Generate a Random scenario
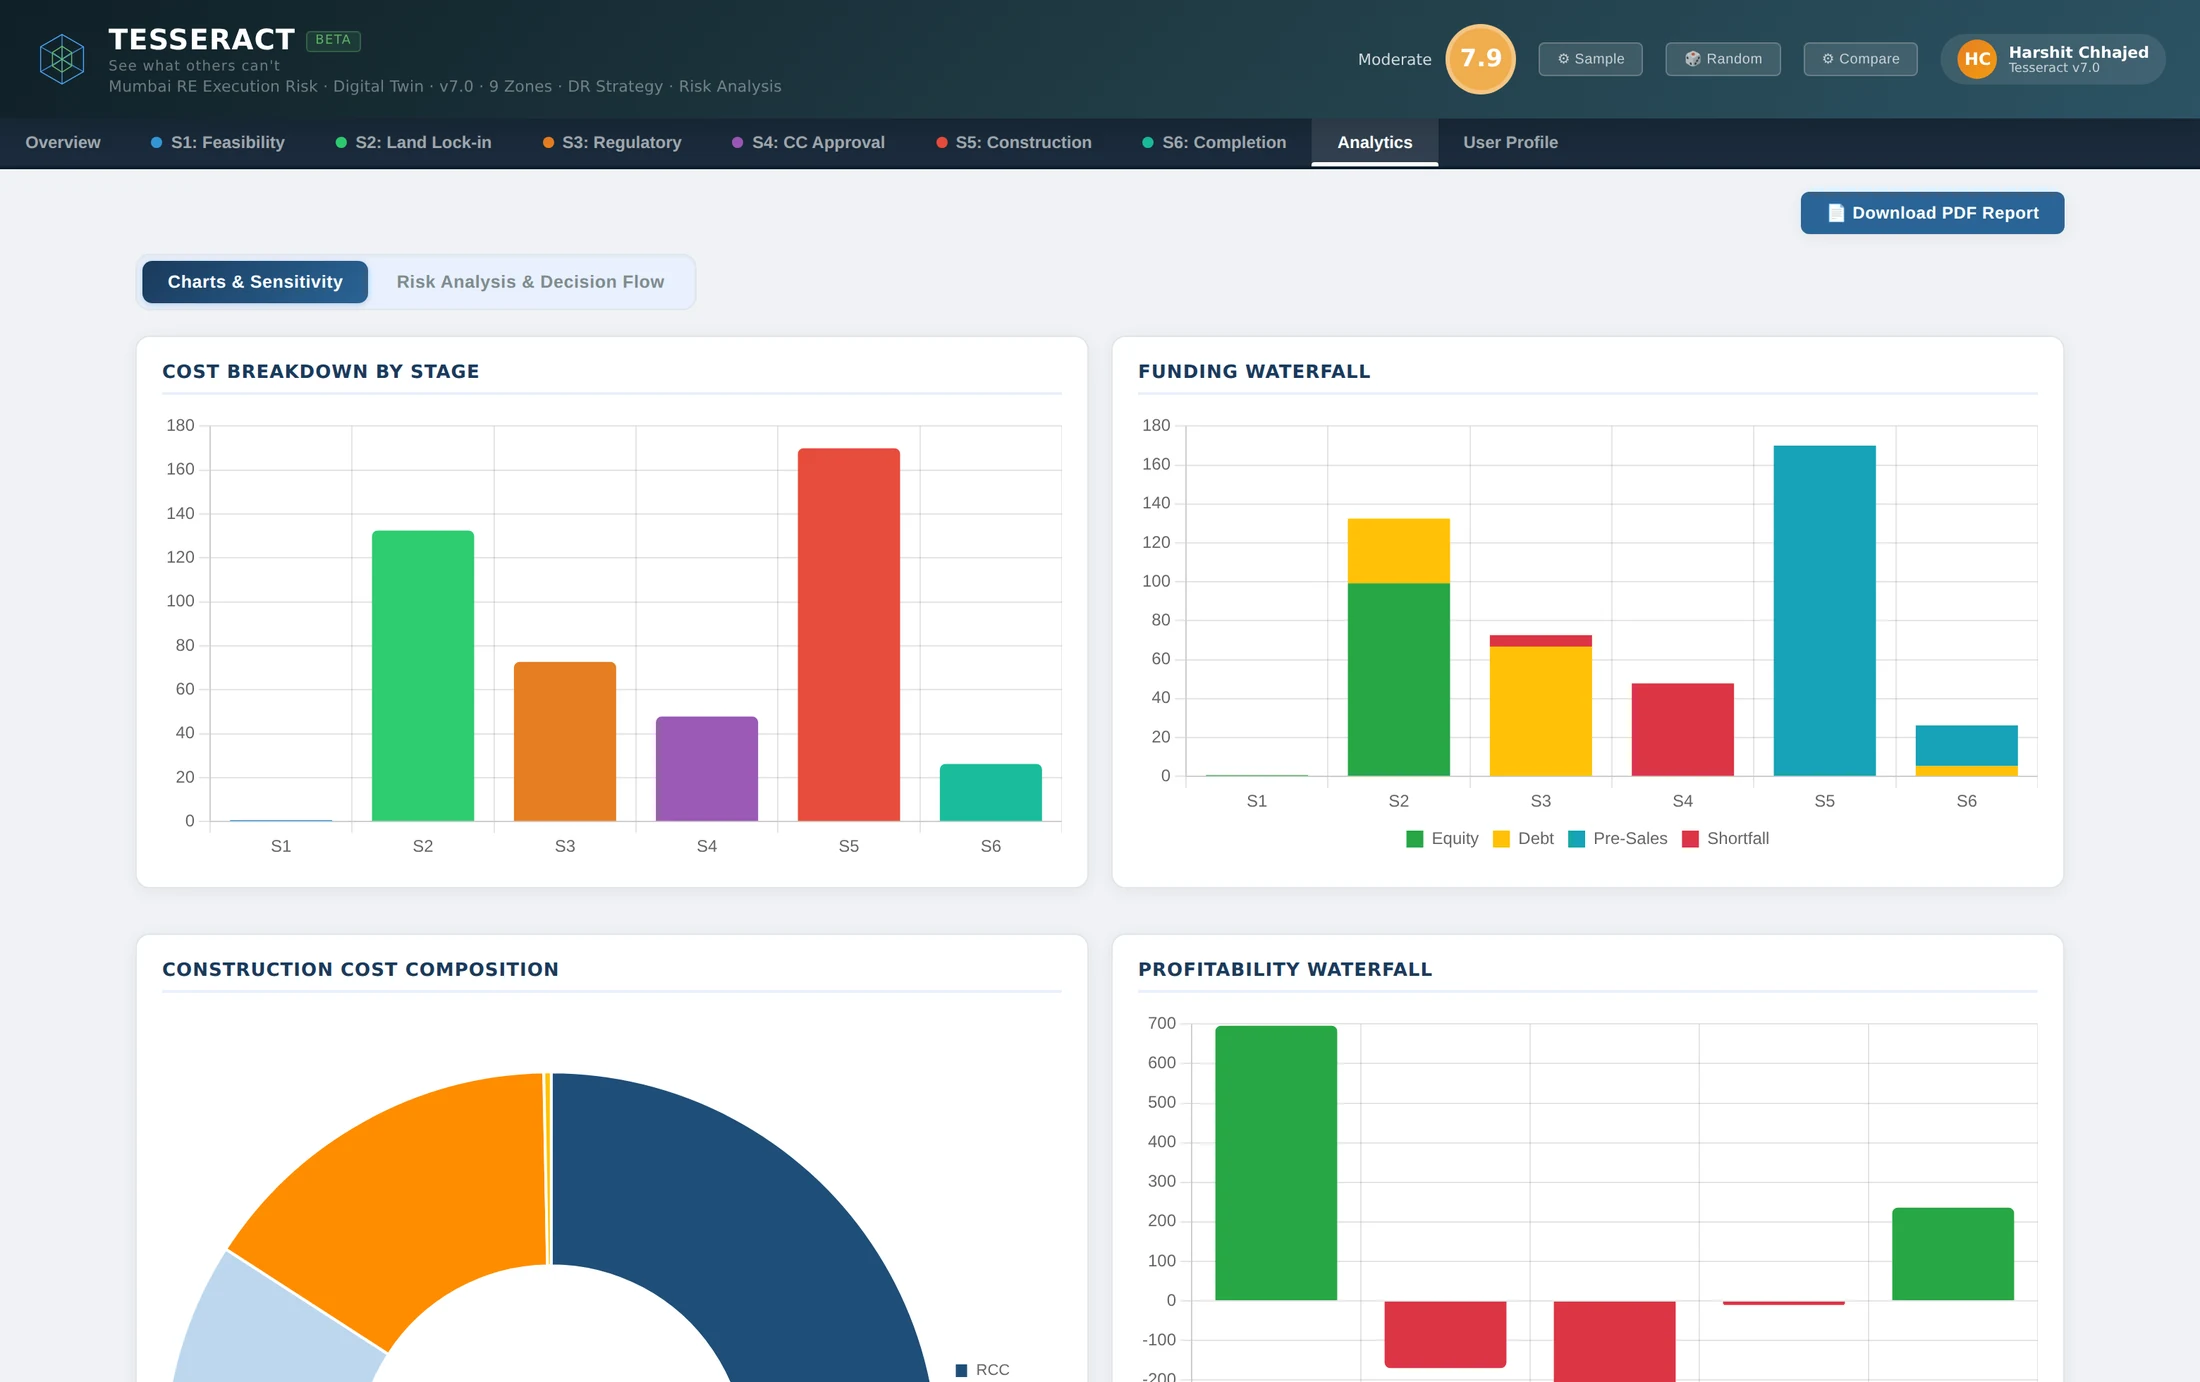Viewport: 2200px width, 1382px height. point(1723,59)
